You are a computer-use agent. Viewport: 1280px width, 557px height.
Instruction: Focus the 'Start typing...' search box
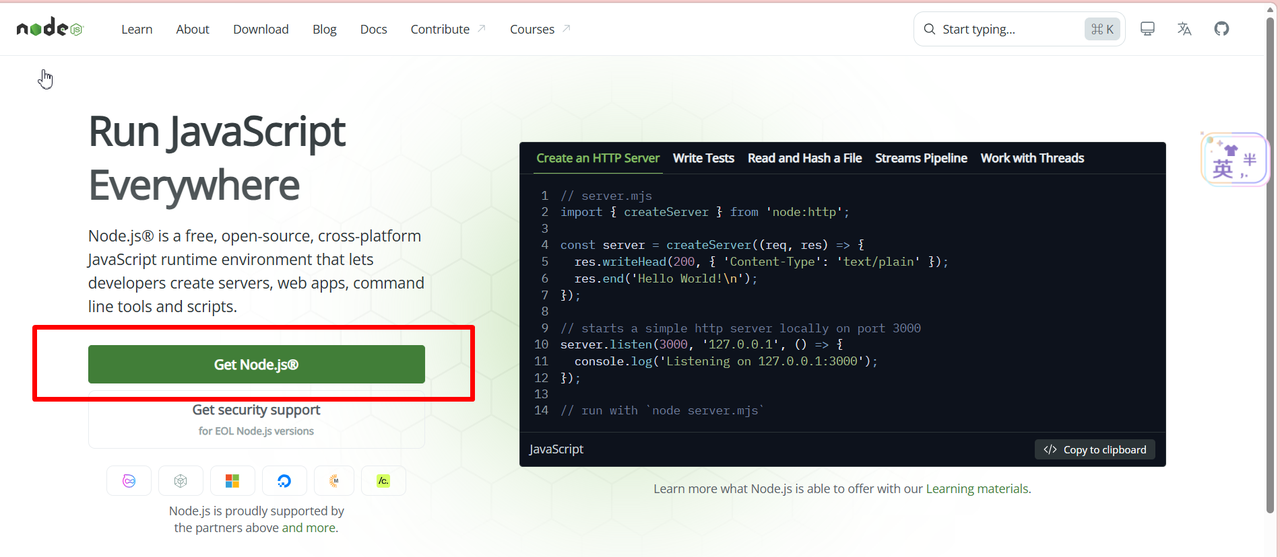click(1019, 29)
